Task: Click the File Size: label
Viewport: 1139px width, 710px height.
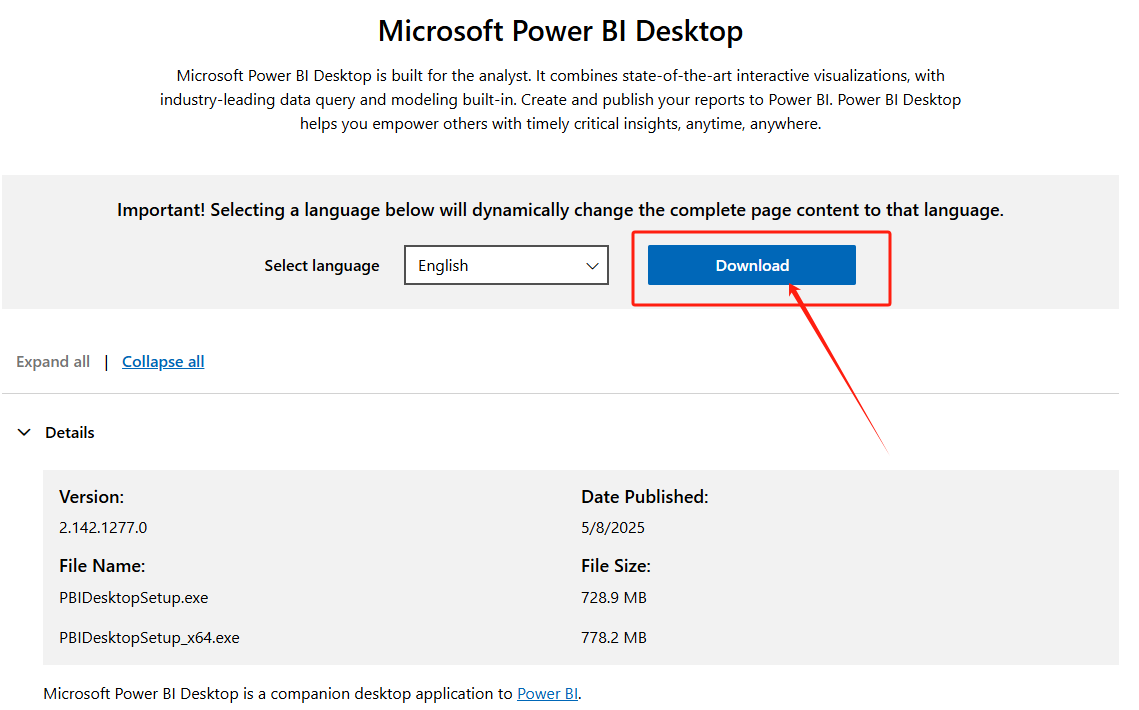Action: [x=615, y=566]
